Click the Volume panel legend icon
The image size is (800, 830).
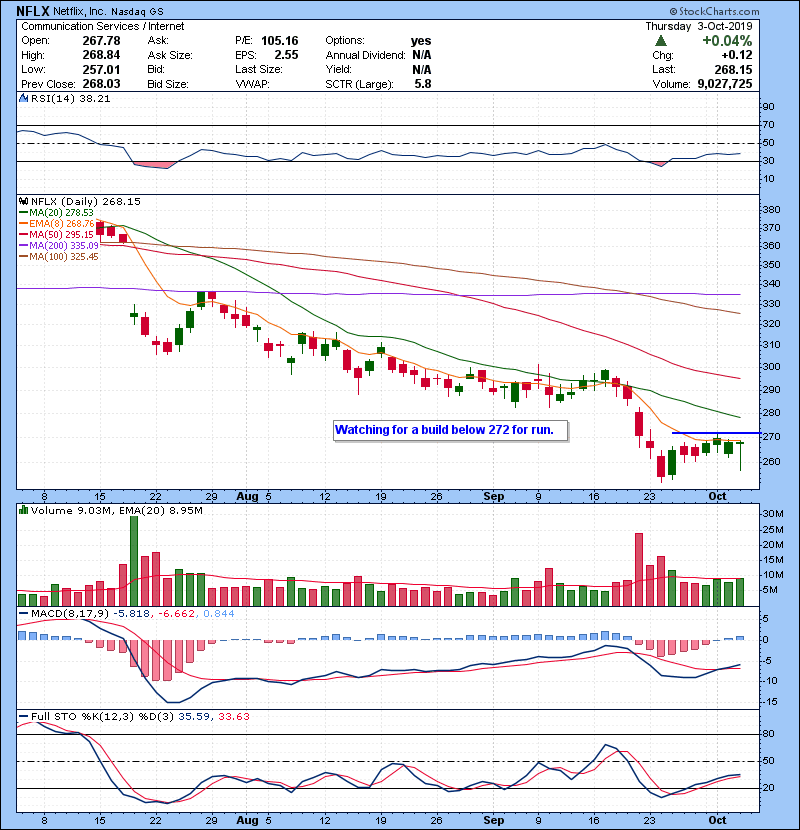(x=23, y=510)
